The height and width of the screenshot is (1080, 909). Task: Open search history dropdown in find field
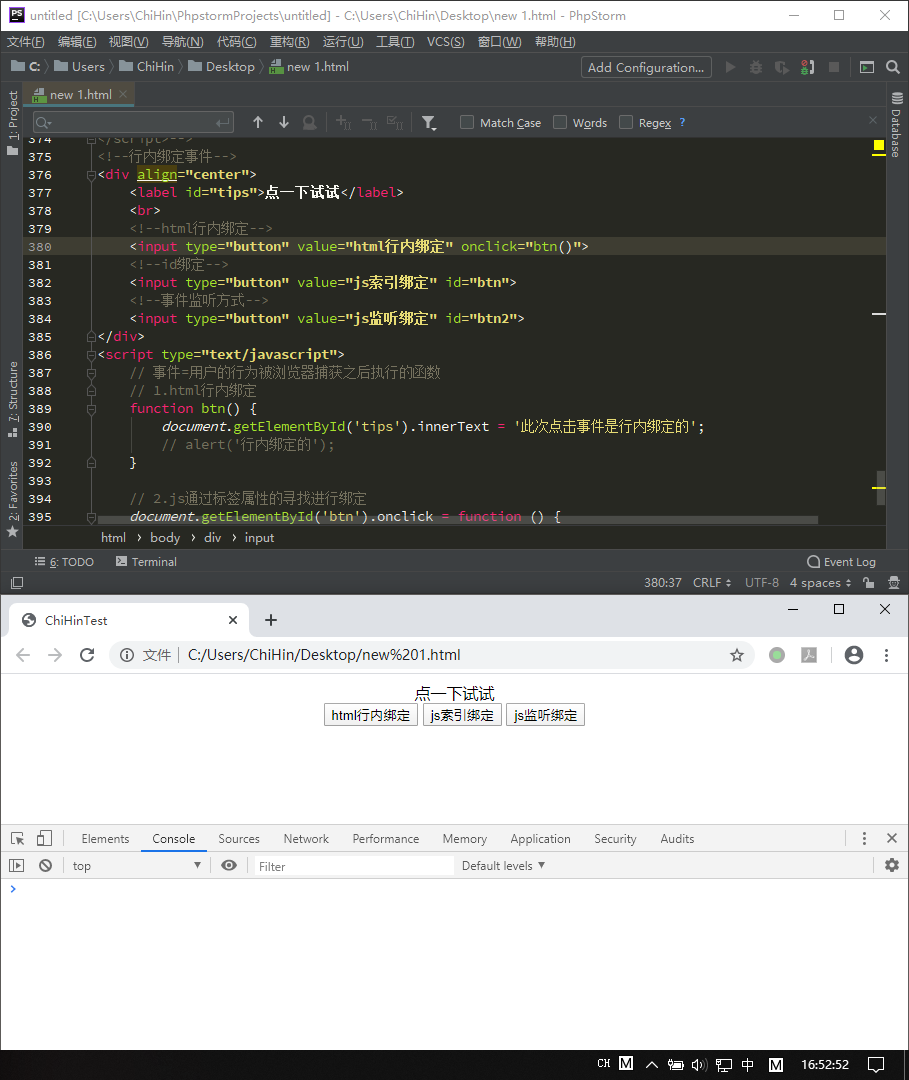43,123
